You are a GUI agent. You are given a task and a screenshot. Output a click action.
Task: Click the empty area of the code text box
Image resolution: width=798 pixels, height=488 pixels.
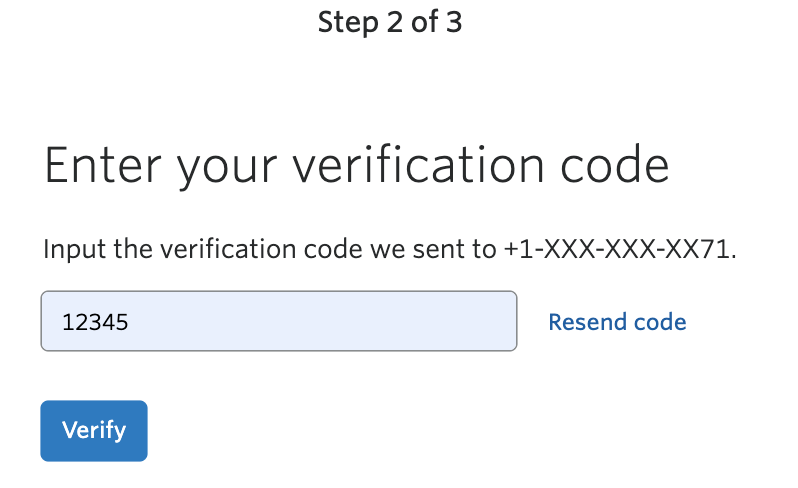click(x=326, y=321)
